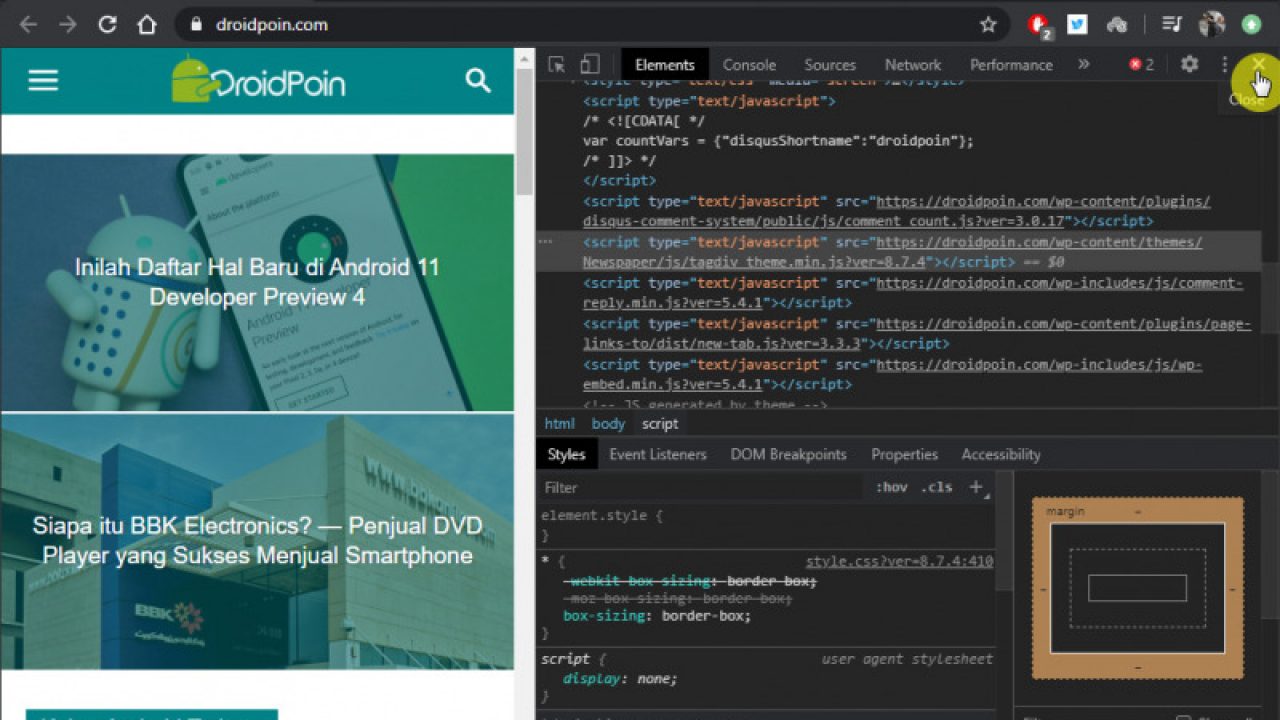This screenshot has height=720, width=1280.
Task: Open style.css?ver=8.7.4:410 source link
Action: [899, 562]
